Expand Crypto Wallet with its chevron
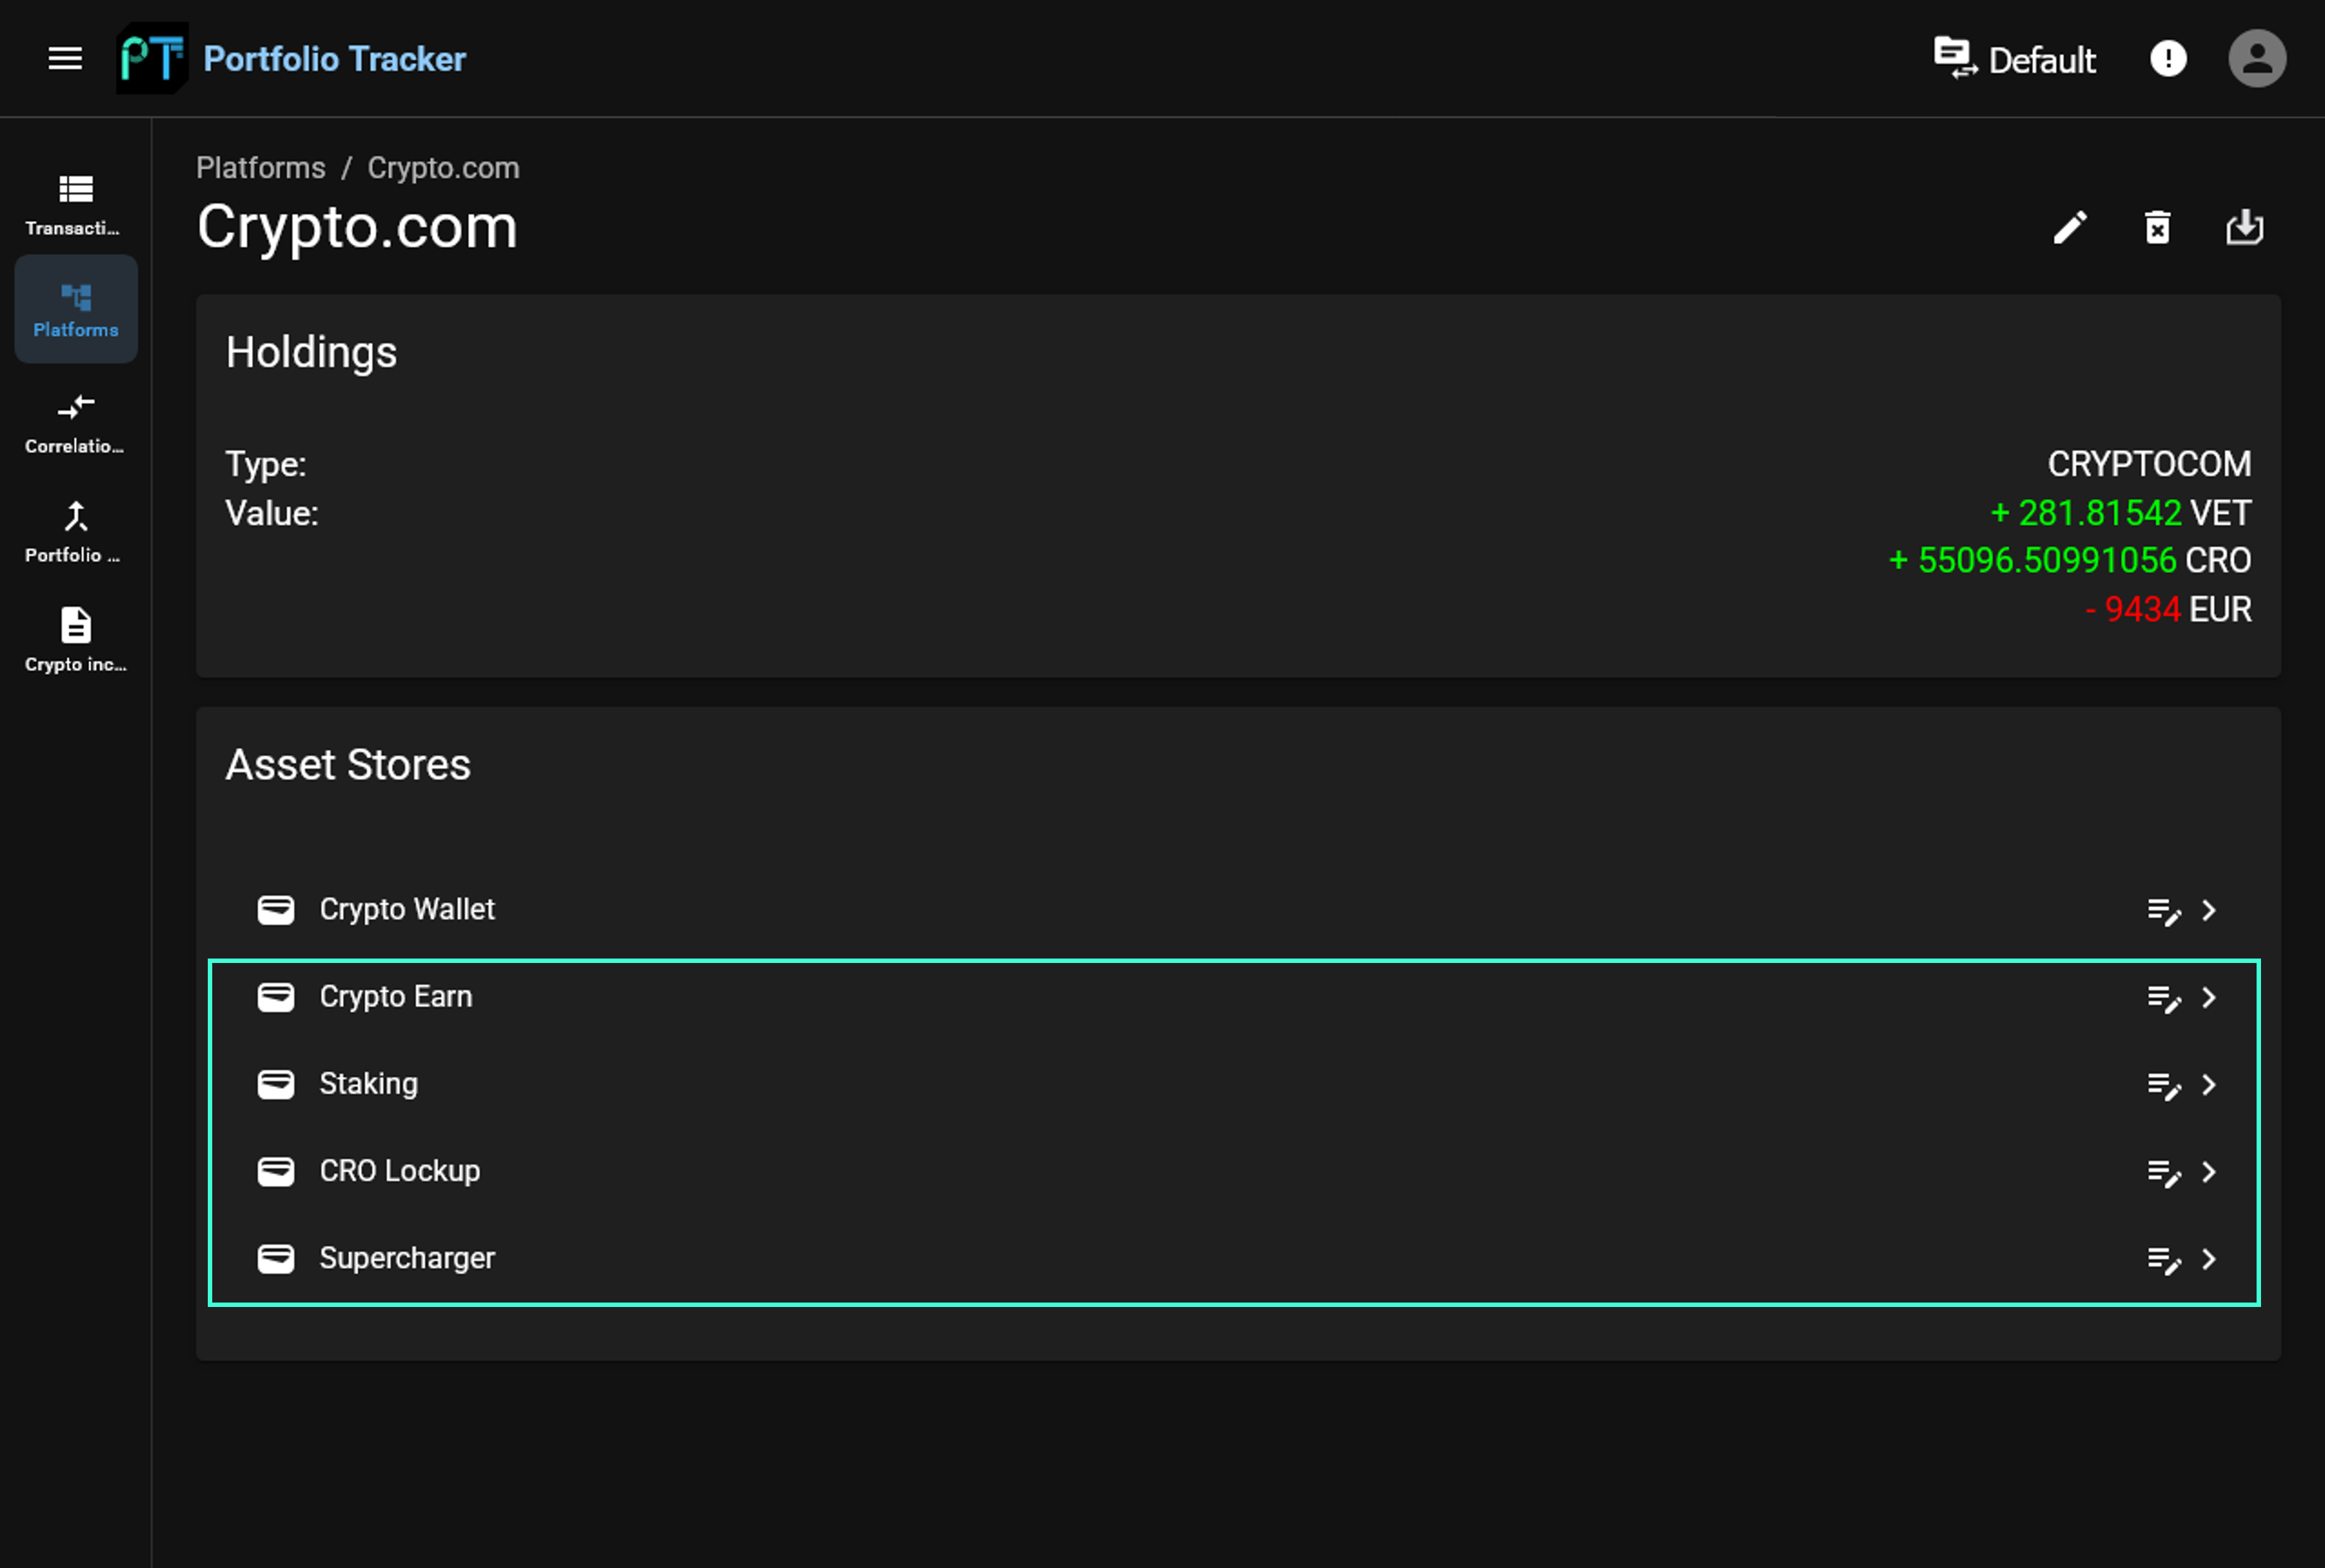The width and height of the screenshot is (2325, 1568). [2209, 910]
